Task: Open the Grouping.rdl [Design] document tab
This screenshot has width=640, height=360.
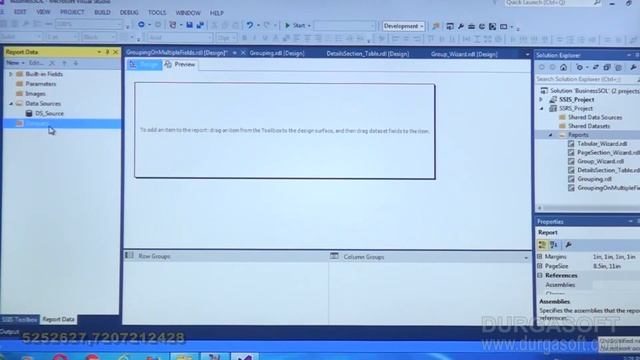Action: pyautogui.click(x=277, y=53)
